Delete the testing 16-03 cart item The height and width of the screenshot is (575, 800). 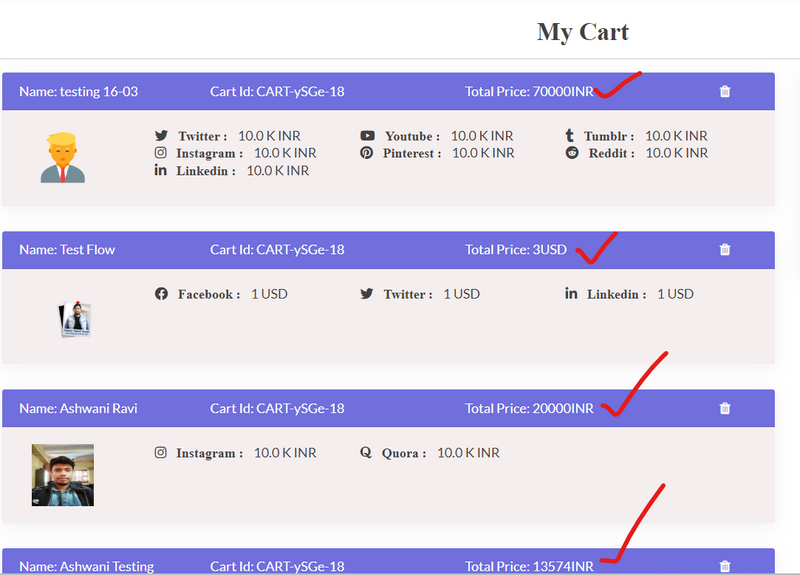pyautogui.click(x=725, y=92)
